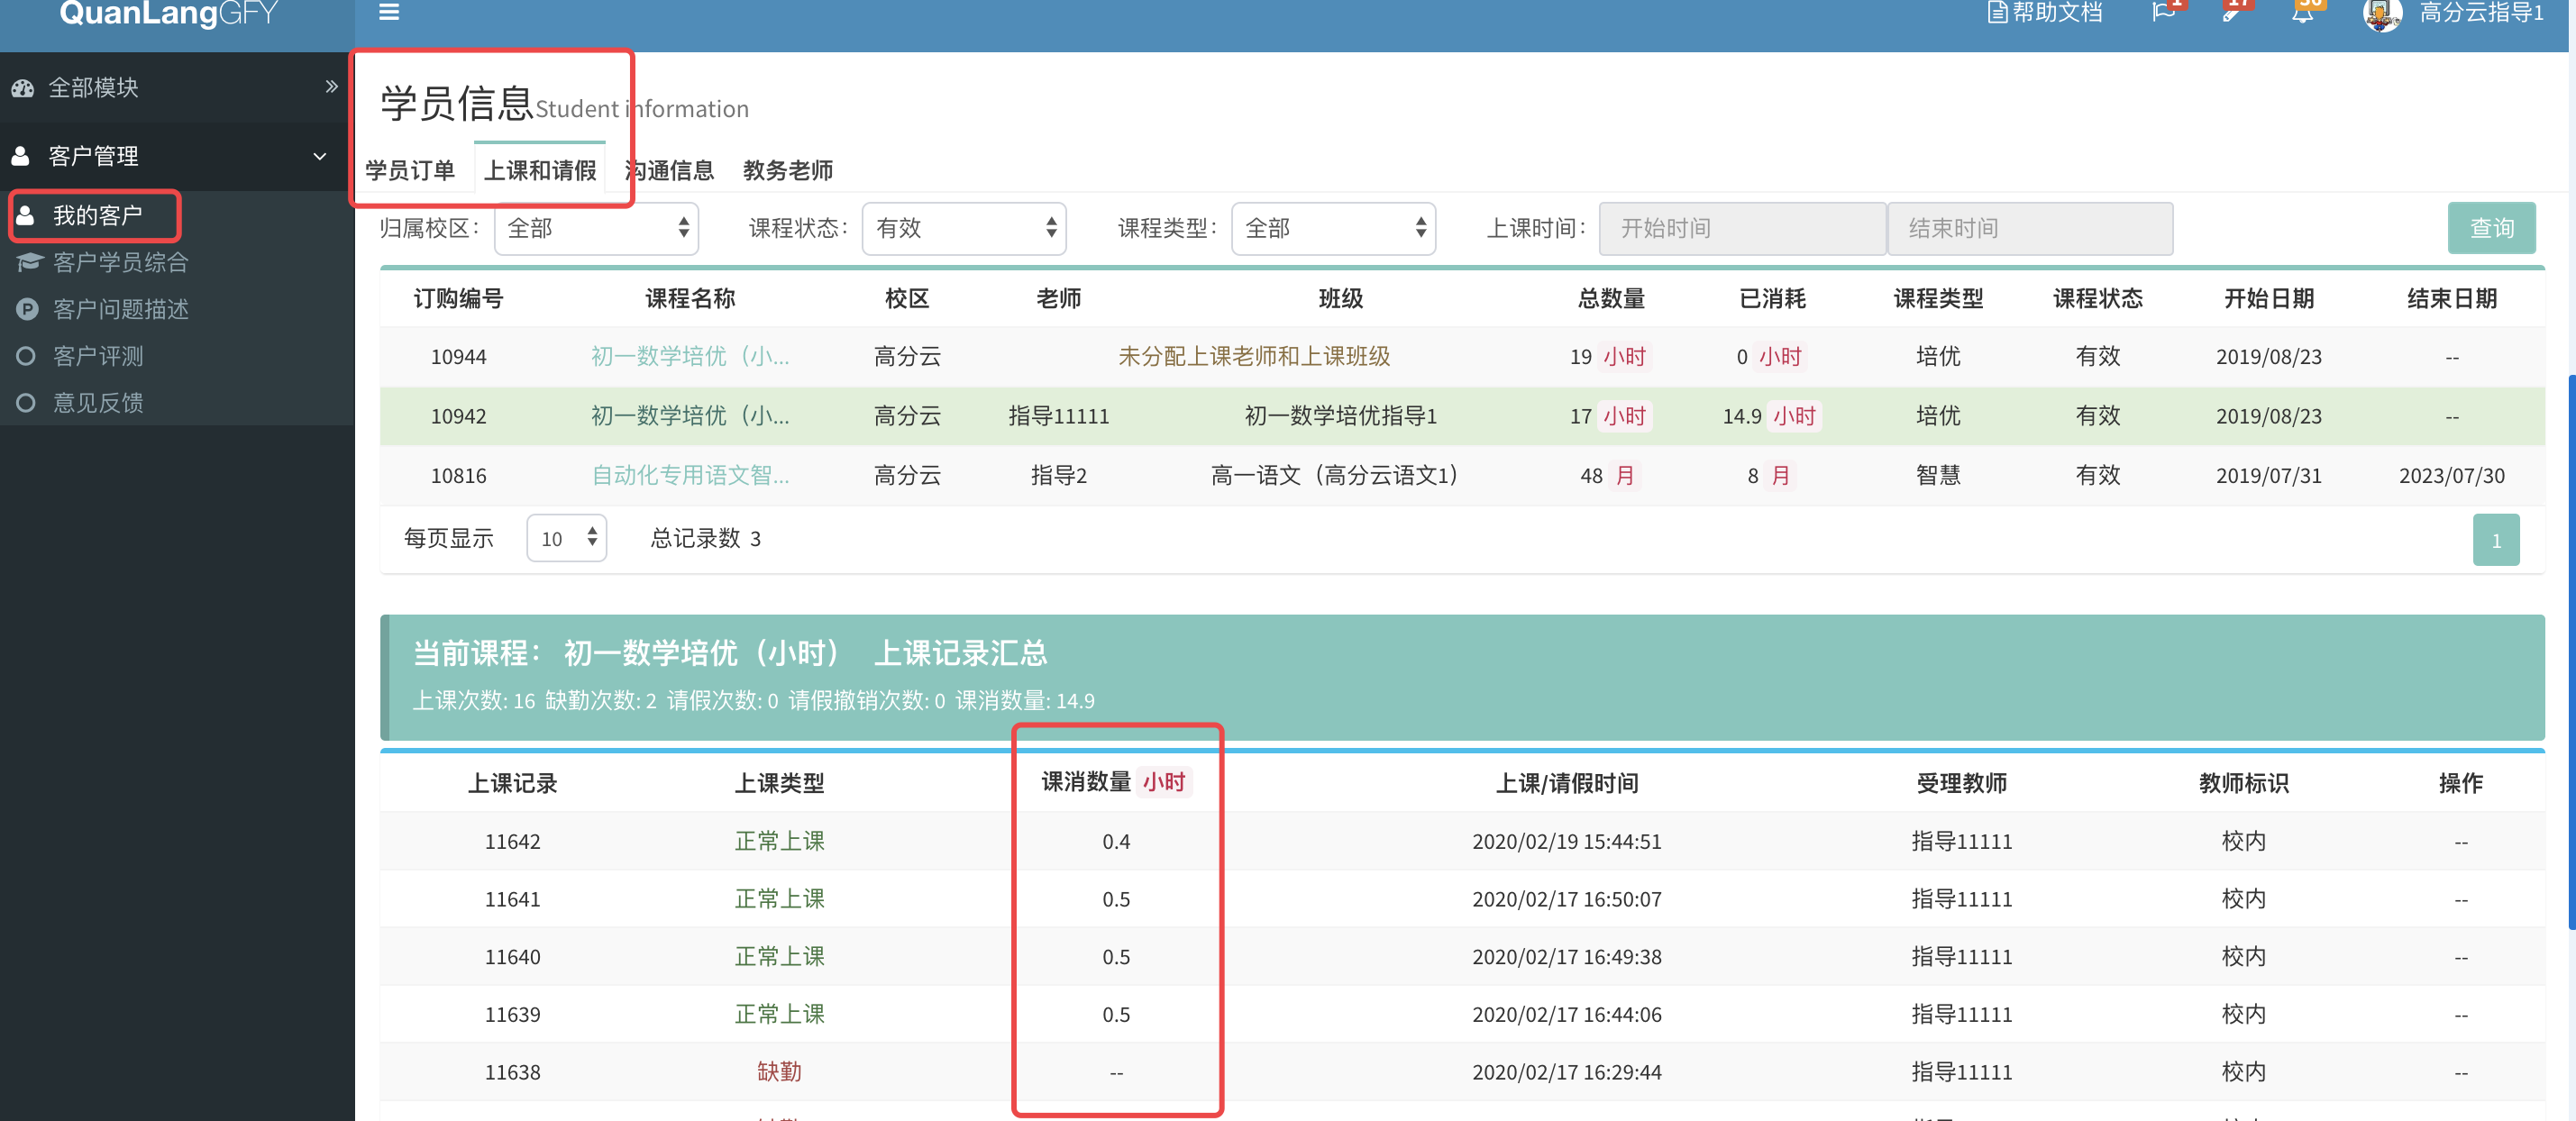Open the 课程类型 dropdown
Screen dimensions: 2576x1121
pyautogui.click(x=1332, y=229)
